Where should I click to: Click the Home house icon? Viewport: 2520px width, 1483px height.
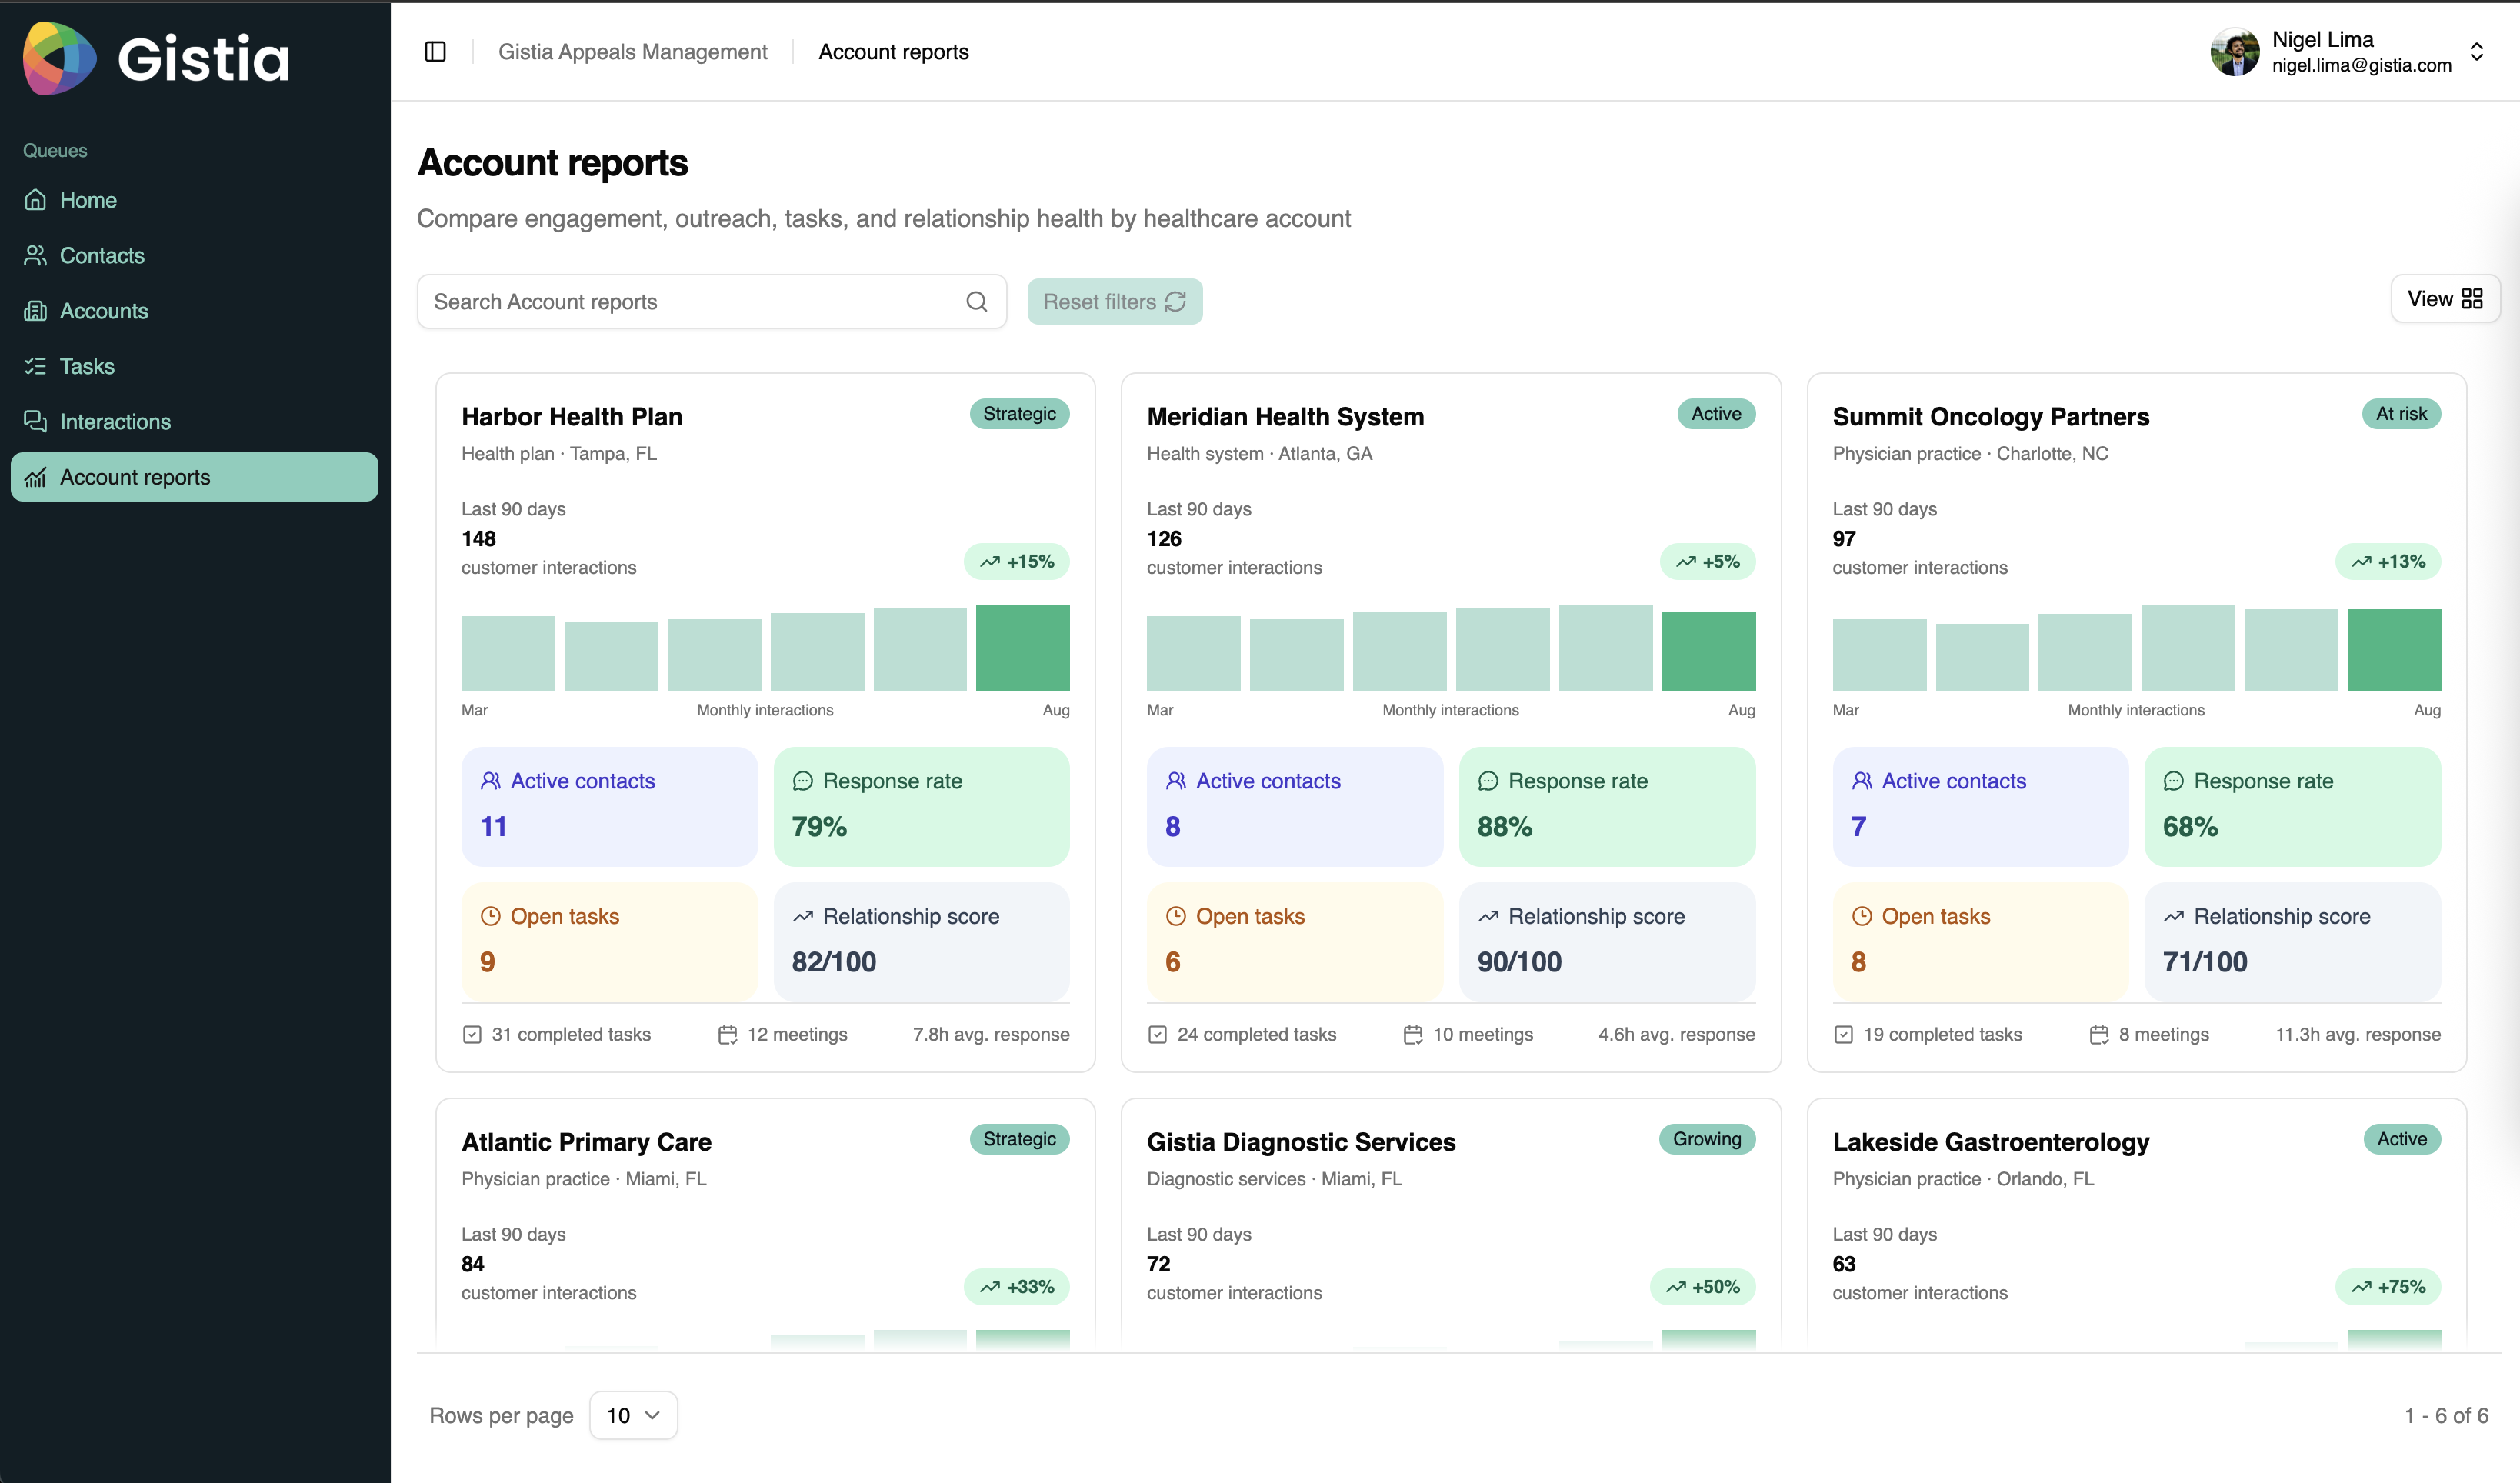35,200
